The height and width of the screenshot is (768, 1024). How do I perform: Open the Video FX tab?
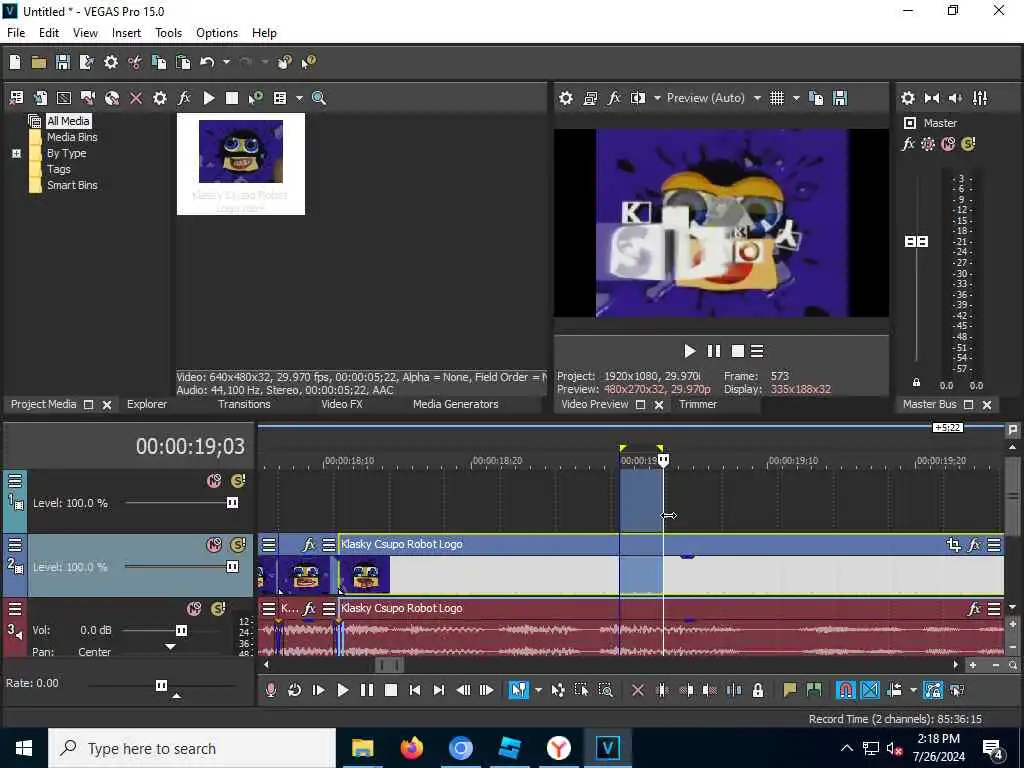pos(342,404)
